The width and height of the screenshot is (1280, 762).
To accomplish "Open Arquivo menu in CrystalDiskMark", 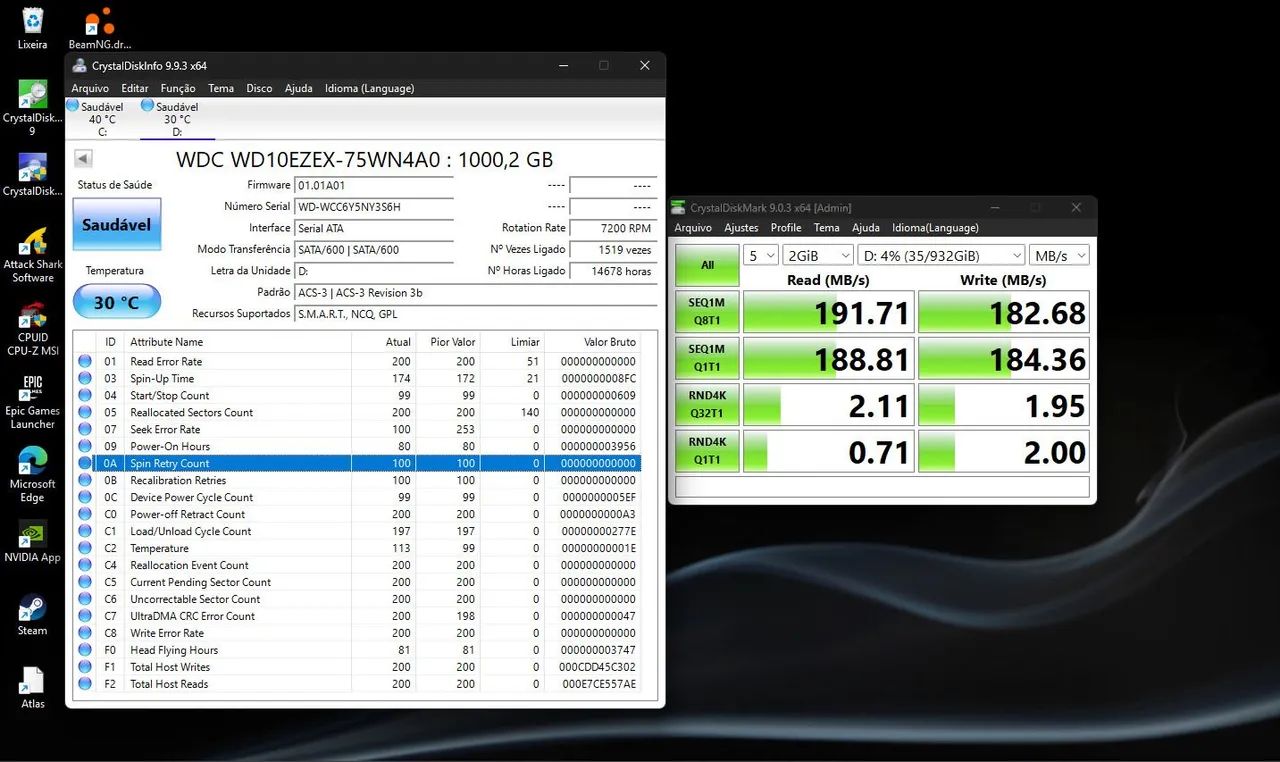I will point(693,228).
